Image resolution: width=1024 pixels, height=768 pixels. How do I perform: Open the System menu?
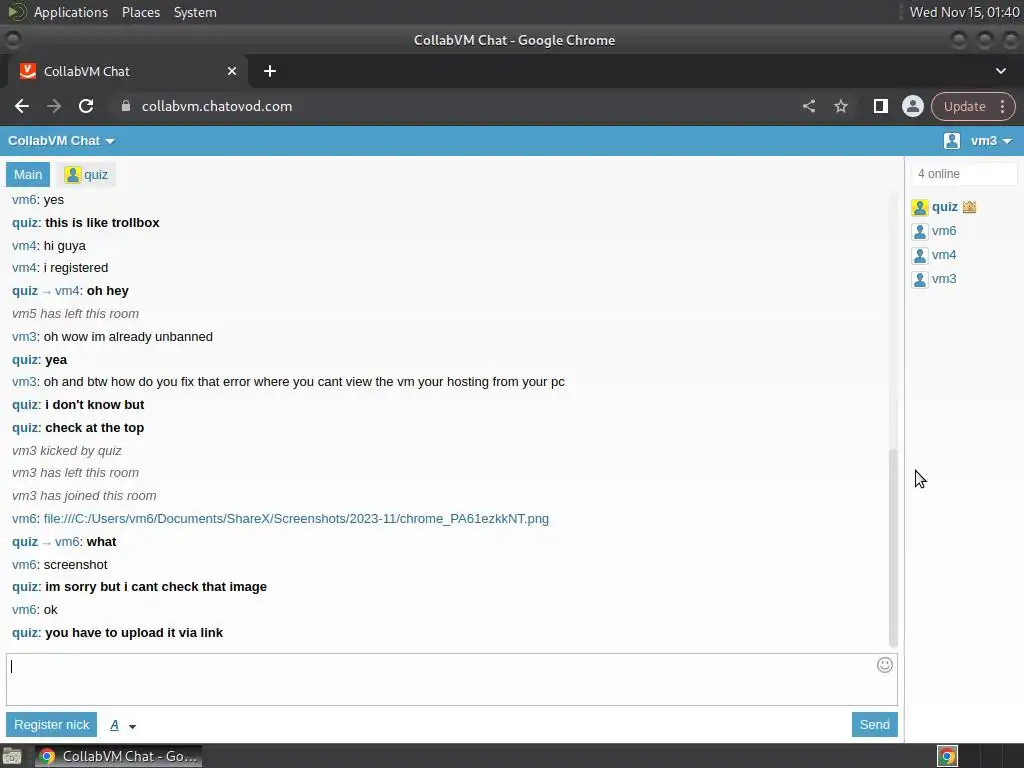tap(195, 12)
